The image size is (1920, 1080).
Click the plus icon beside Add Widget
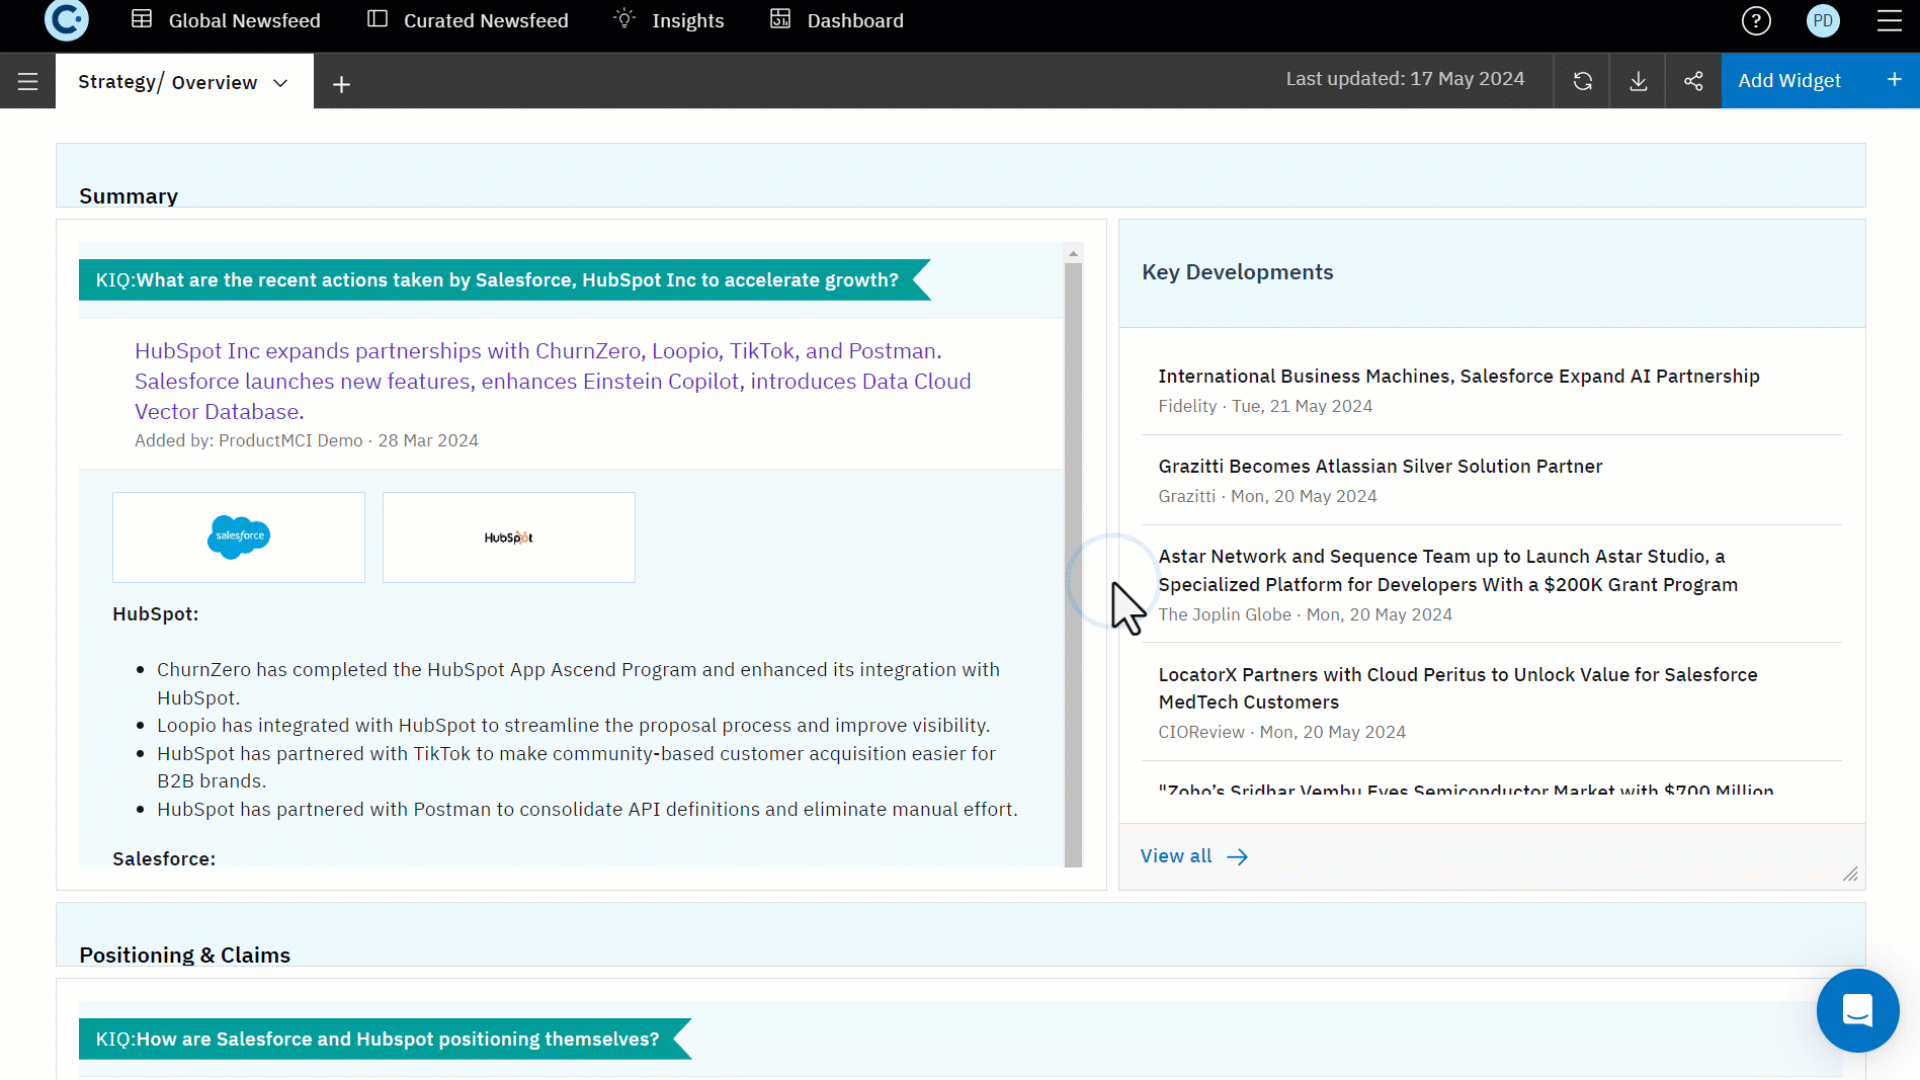[x=1894, y=80]
